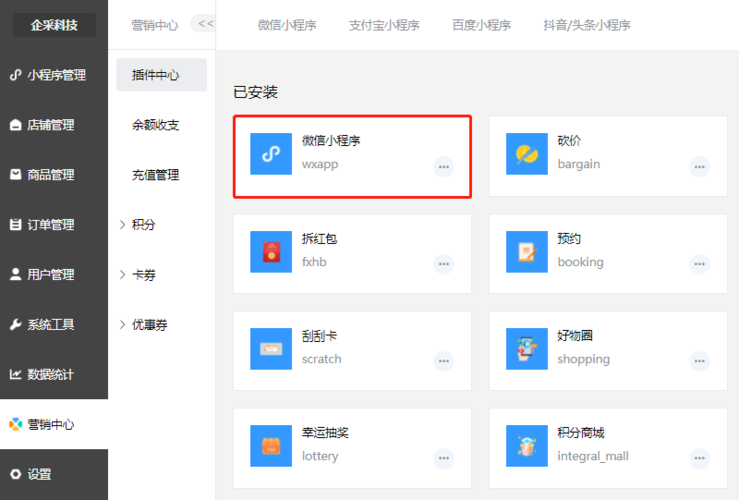
Task: Open 用户管理 from the sidebar
Action: (x=54, y=275)
